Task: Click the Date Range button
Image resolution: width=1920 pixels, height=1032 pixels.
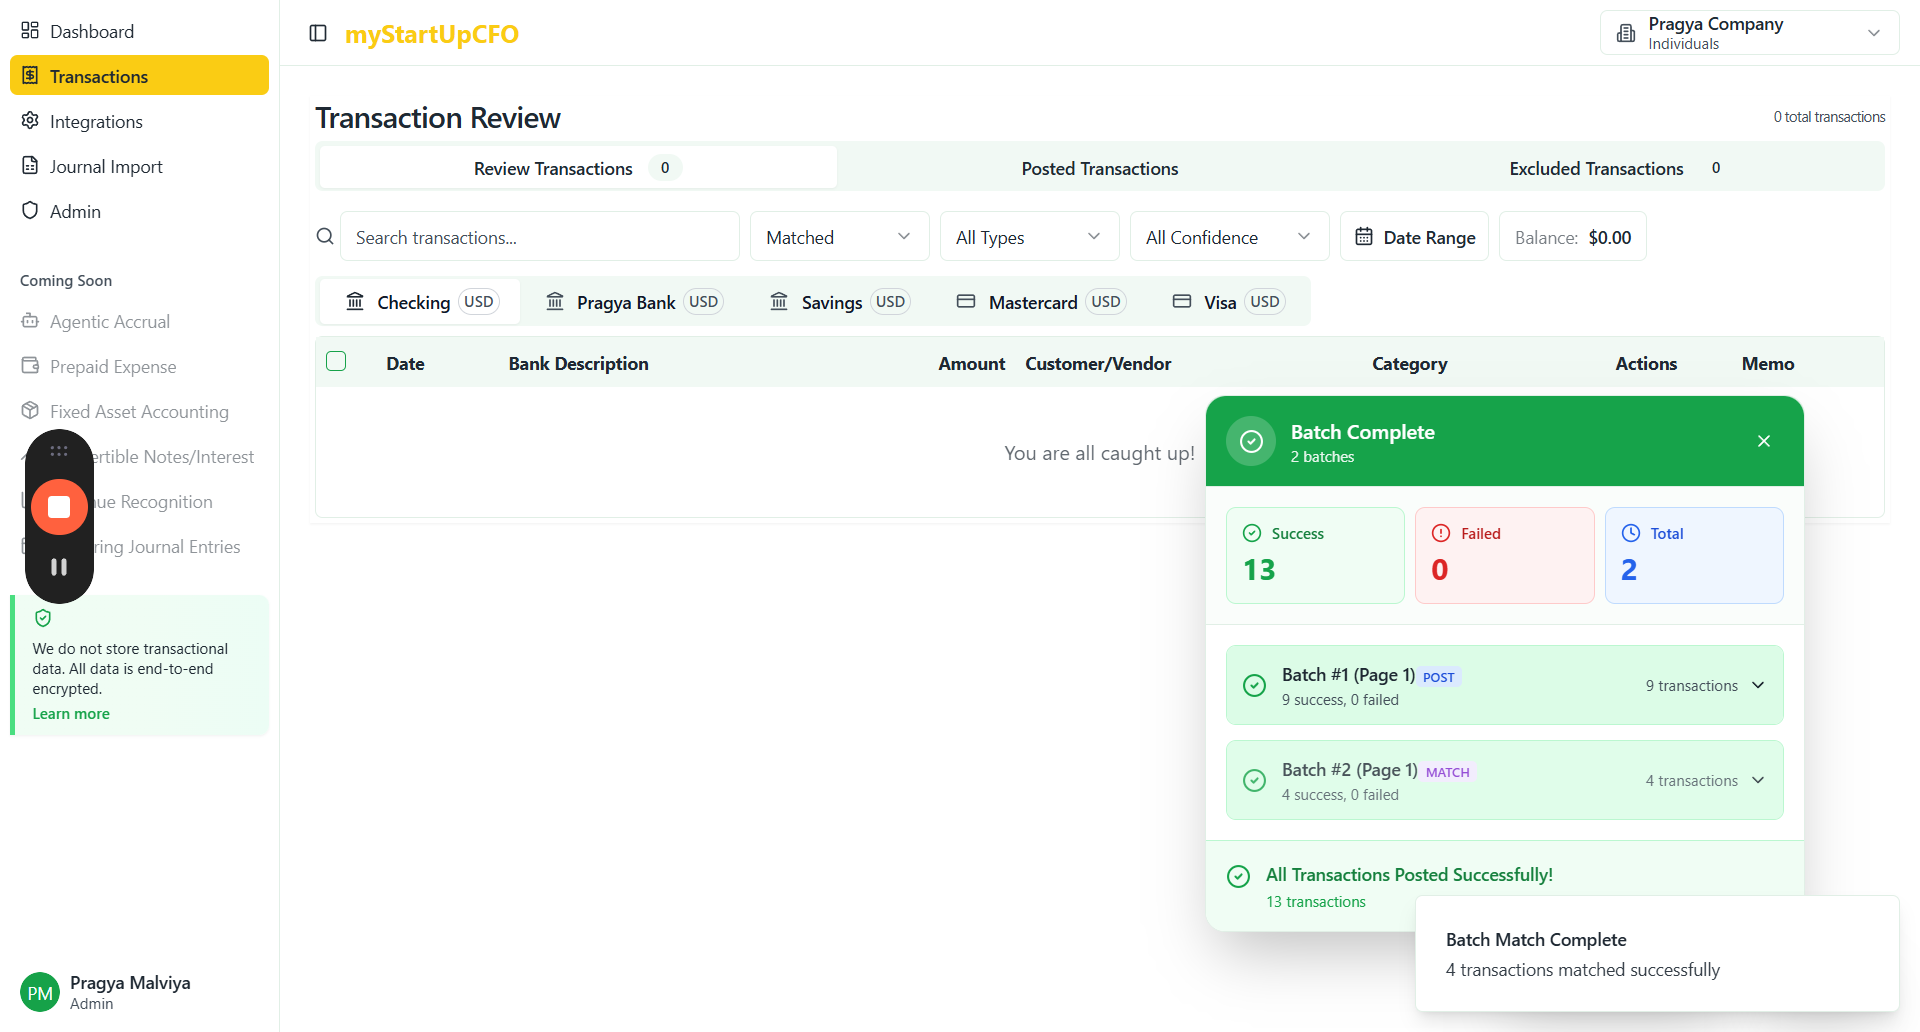Action: click(1414, 237)
